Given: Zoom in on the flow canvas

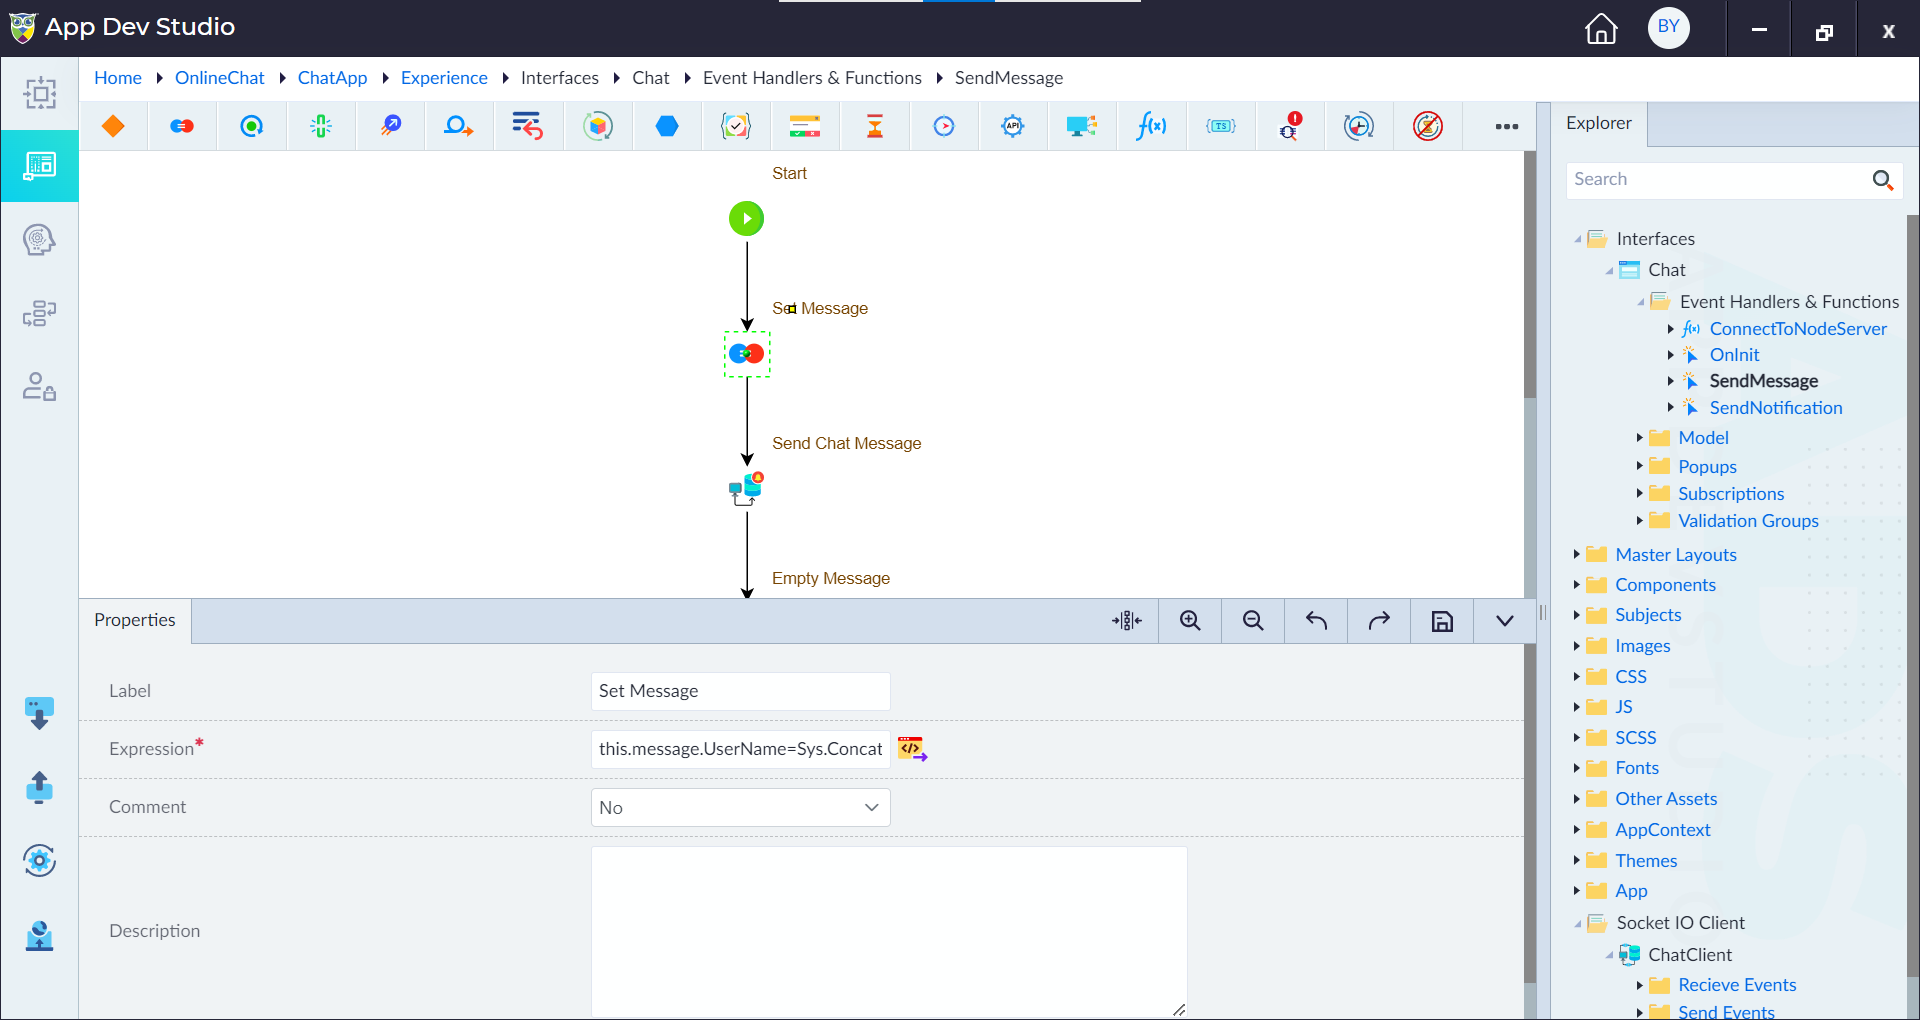Looking at the screenshot, I should (1190, 621).
